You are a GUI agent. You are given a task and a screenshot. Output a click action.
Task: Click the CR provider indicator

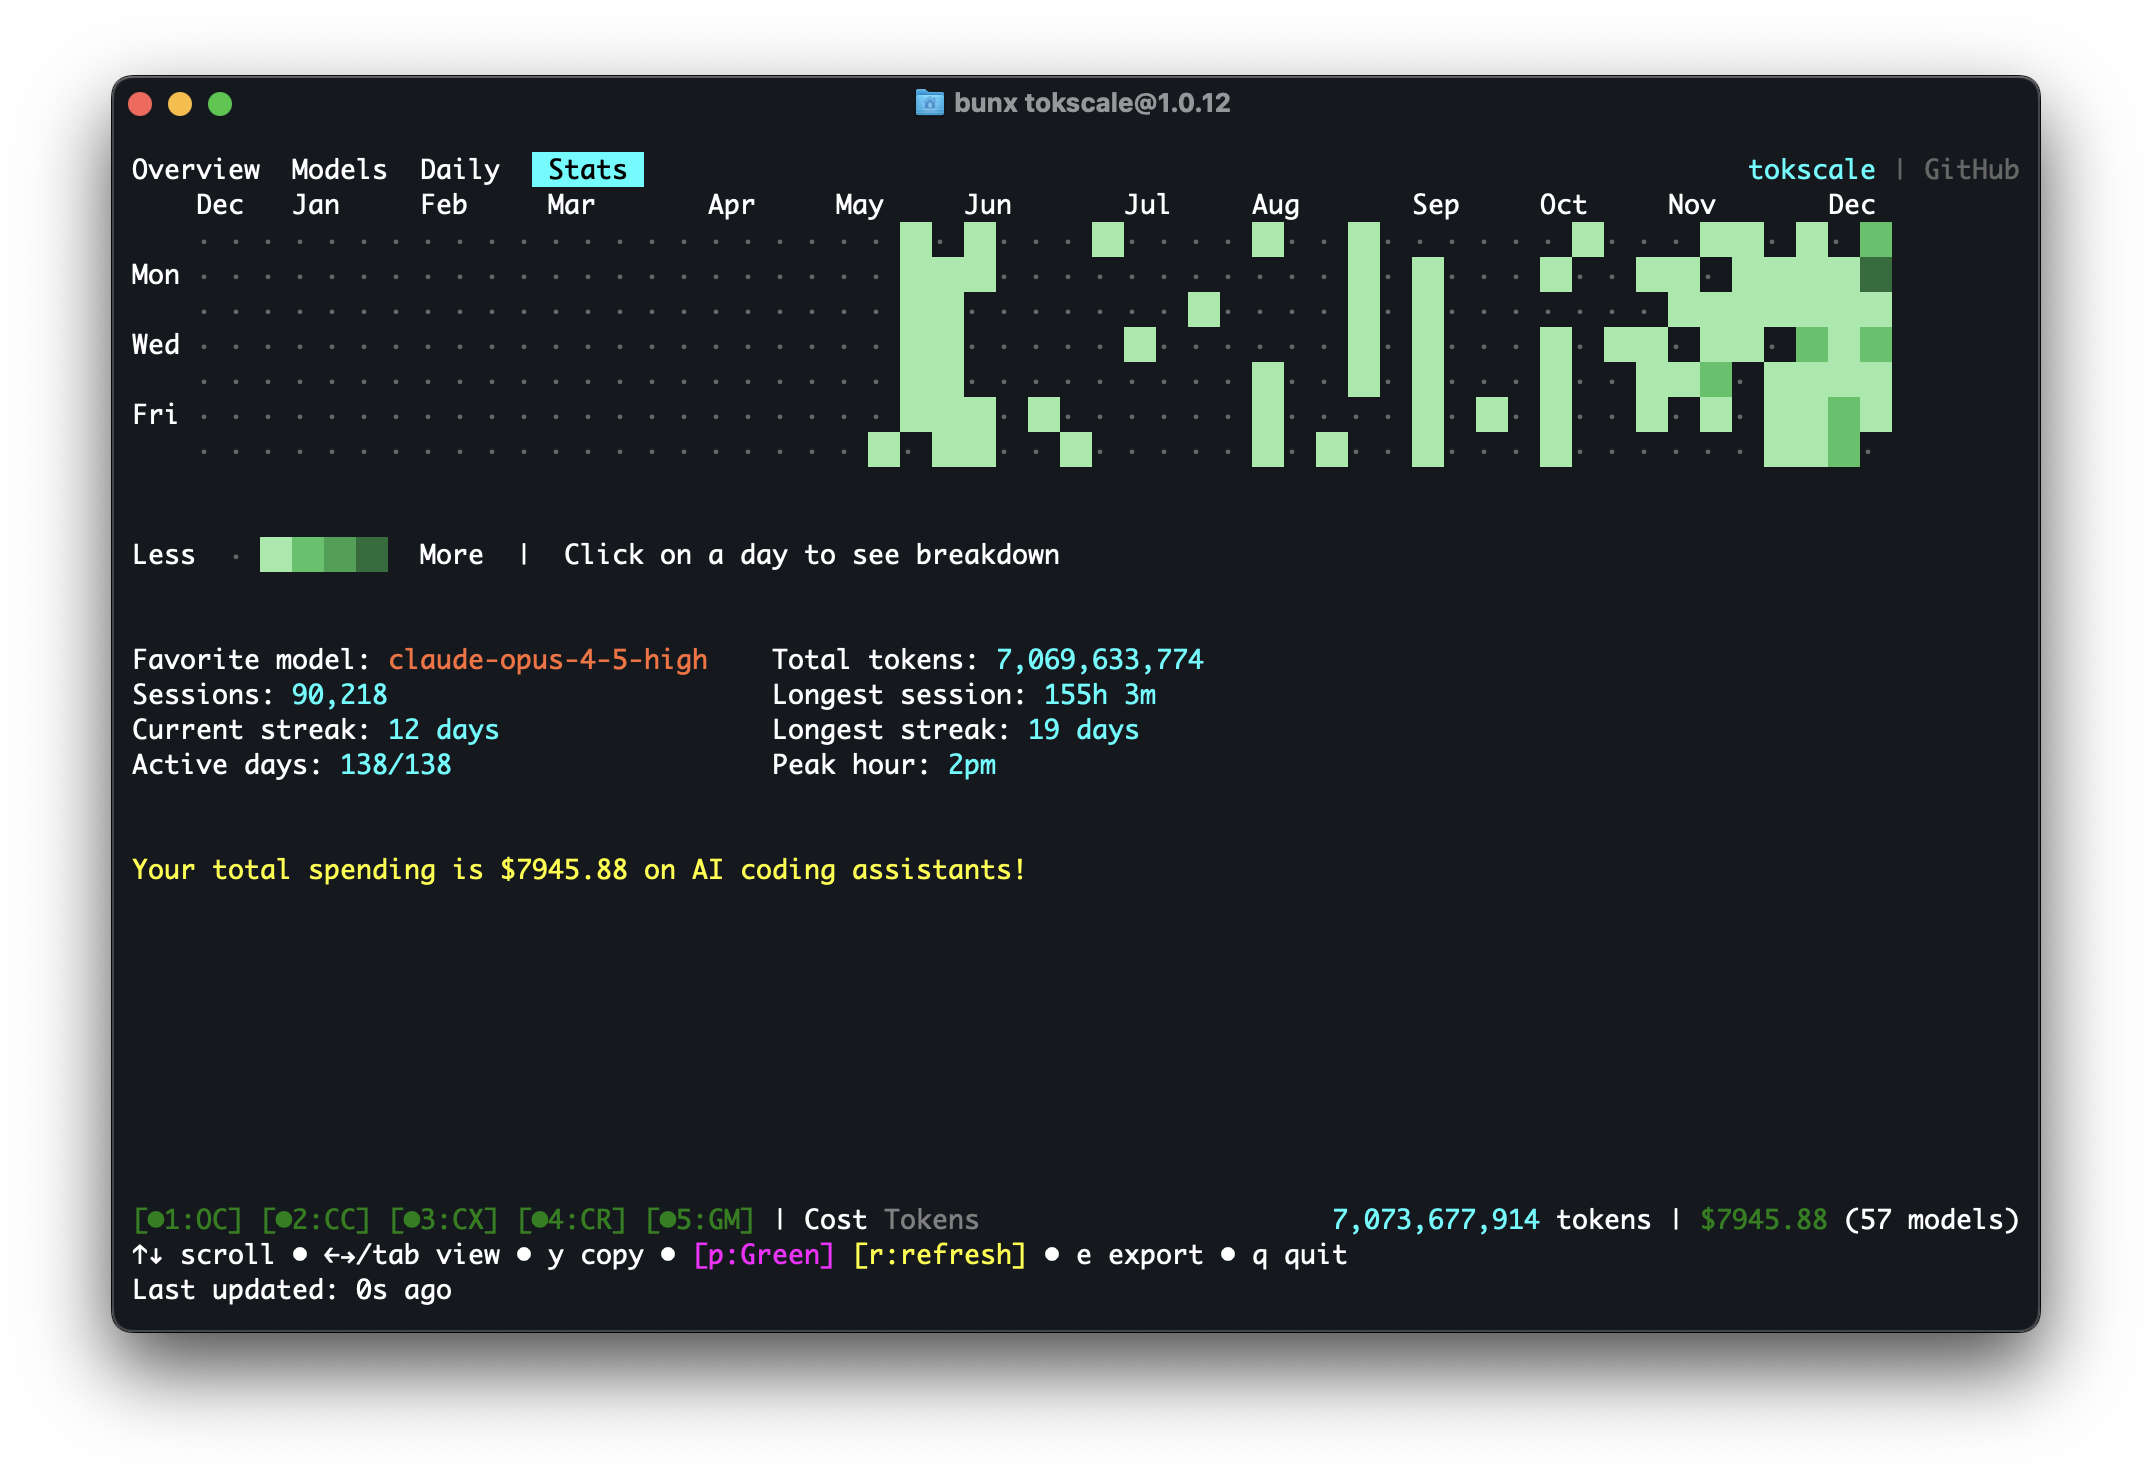572,1219
